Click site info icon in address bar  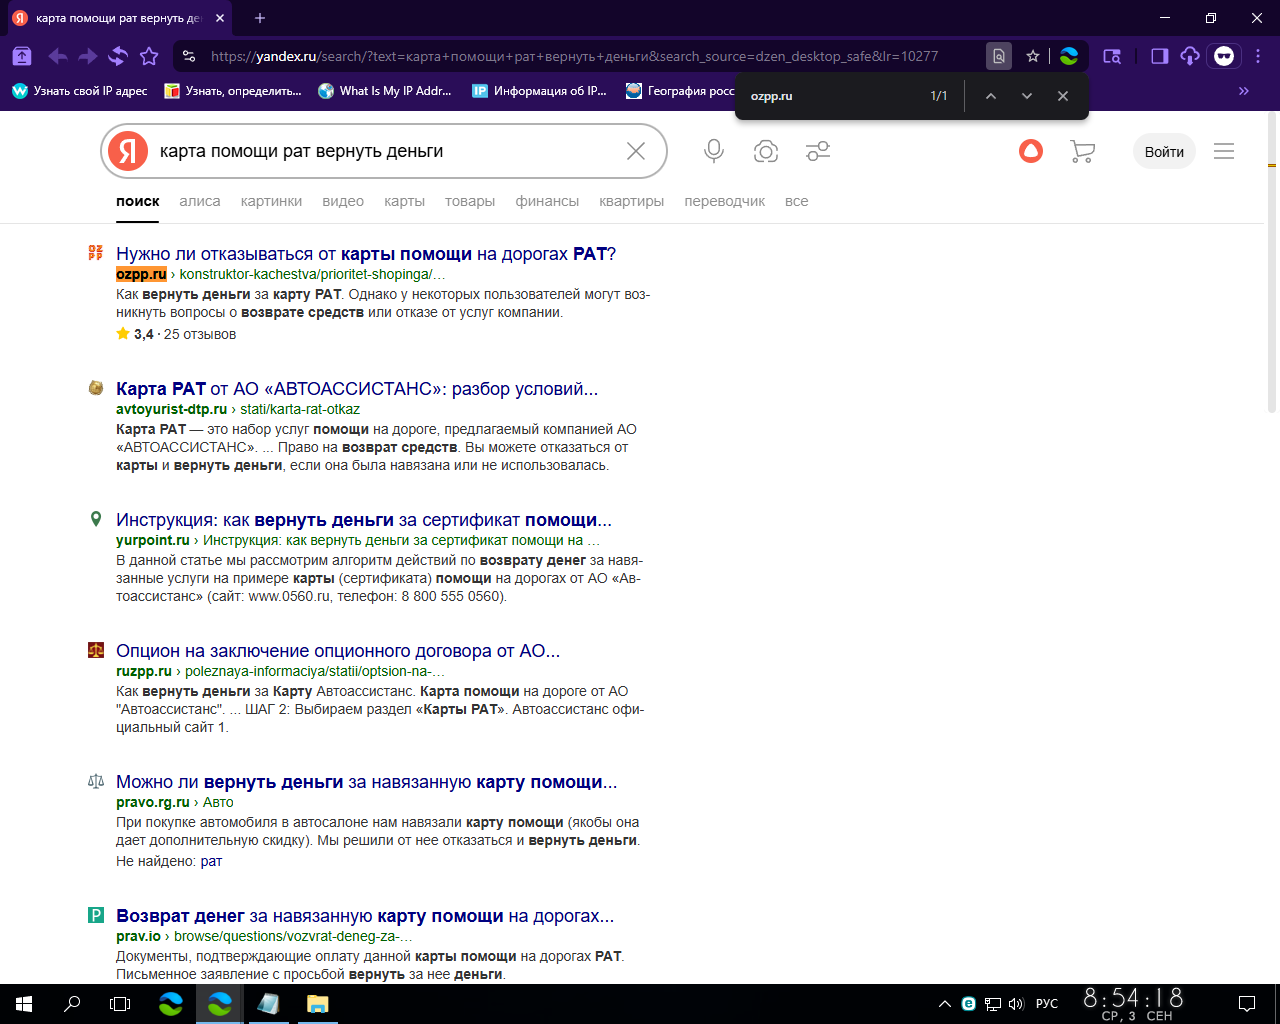189,56
